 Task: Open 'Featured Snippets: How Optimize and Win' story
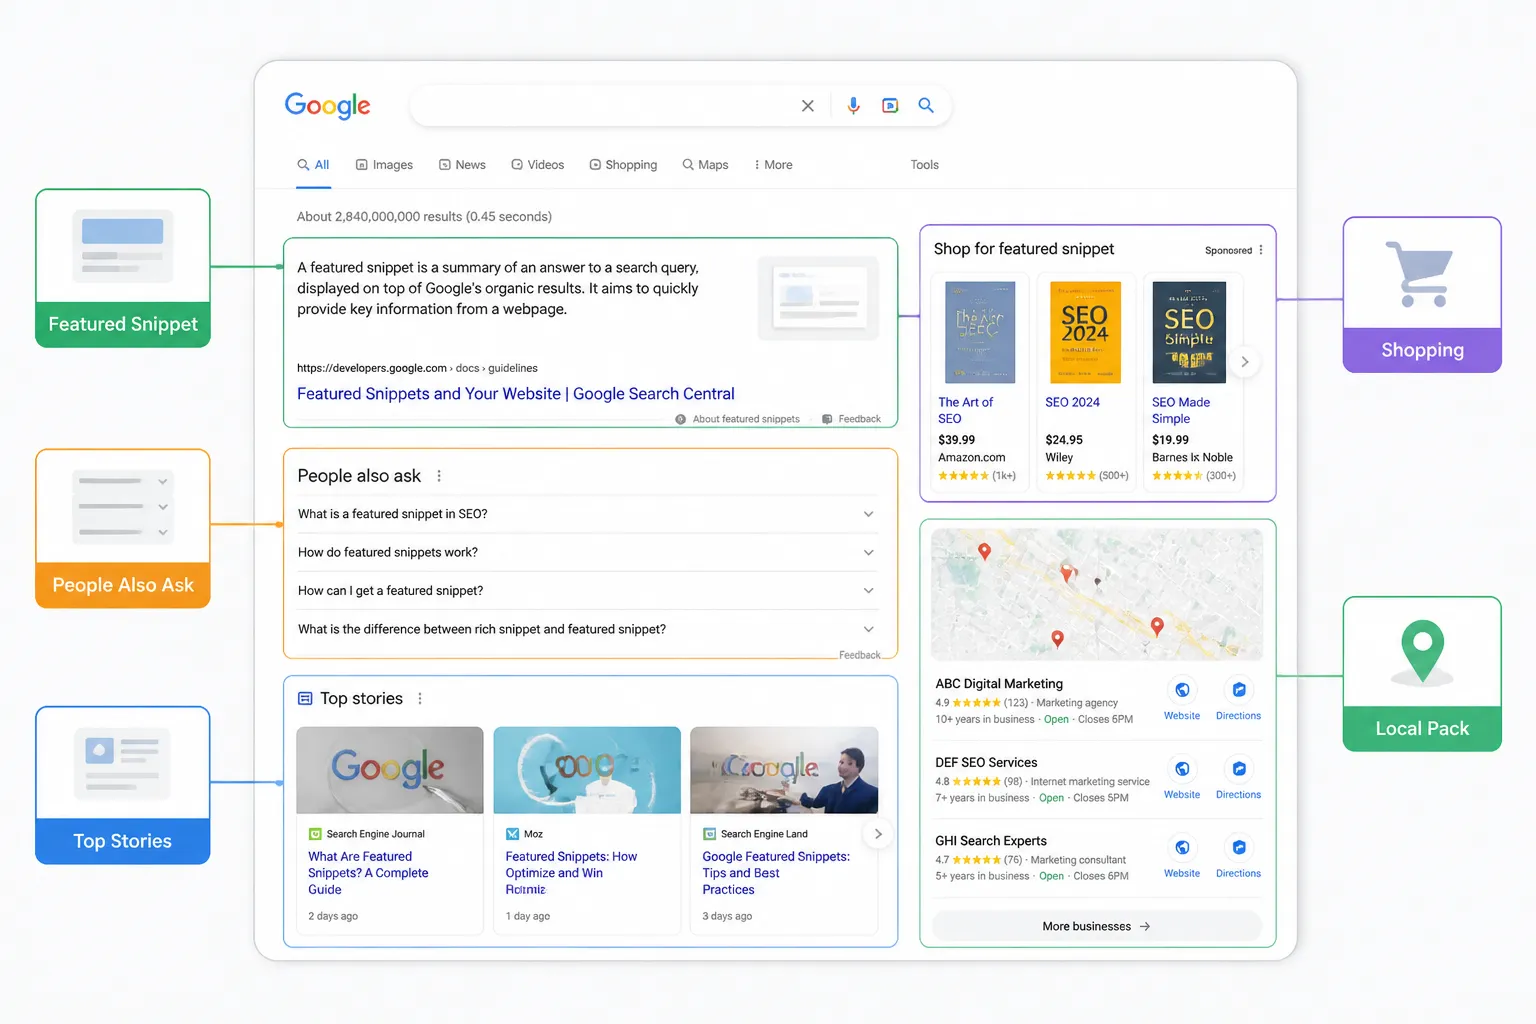click(571, 873)
